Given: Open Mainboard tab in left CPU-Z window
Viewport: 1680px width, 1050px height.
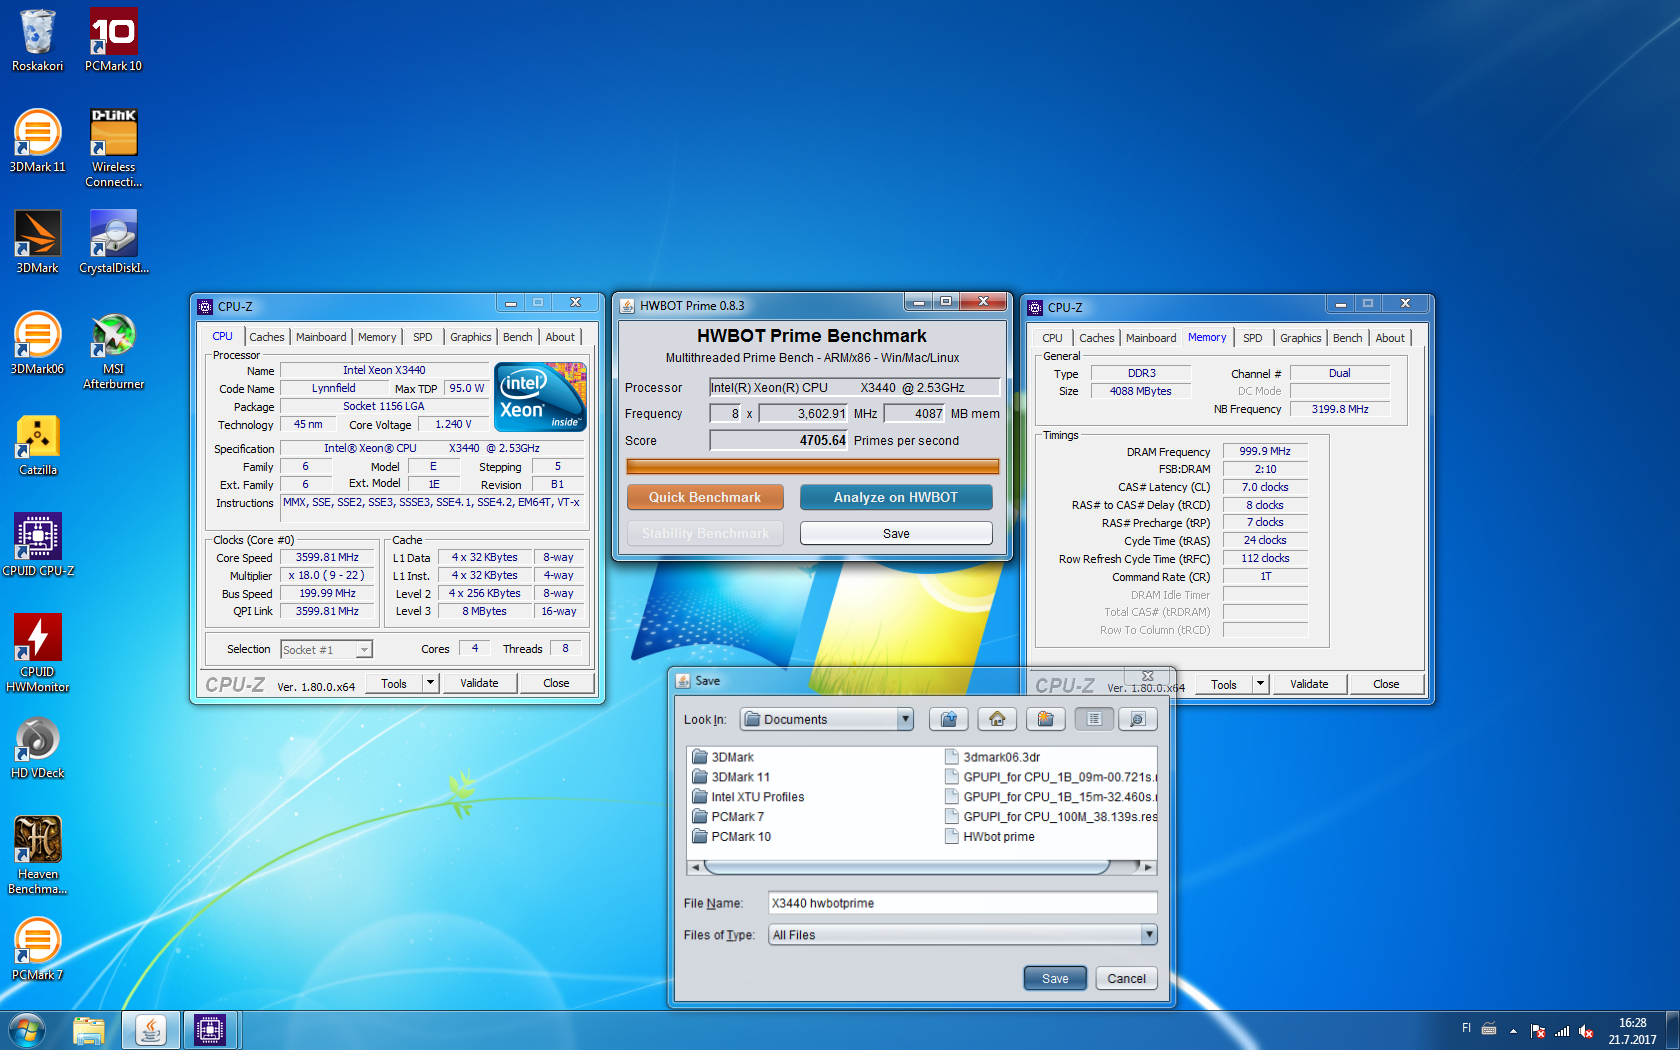Looking at the screenshot, I should pos(321,337).
